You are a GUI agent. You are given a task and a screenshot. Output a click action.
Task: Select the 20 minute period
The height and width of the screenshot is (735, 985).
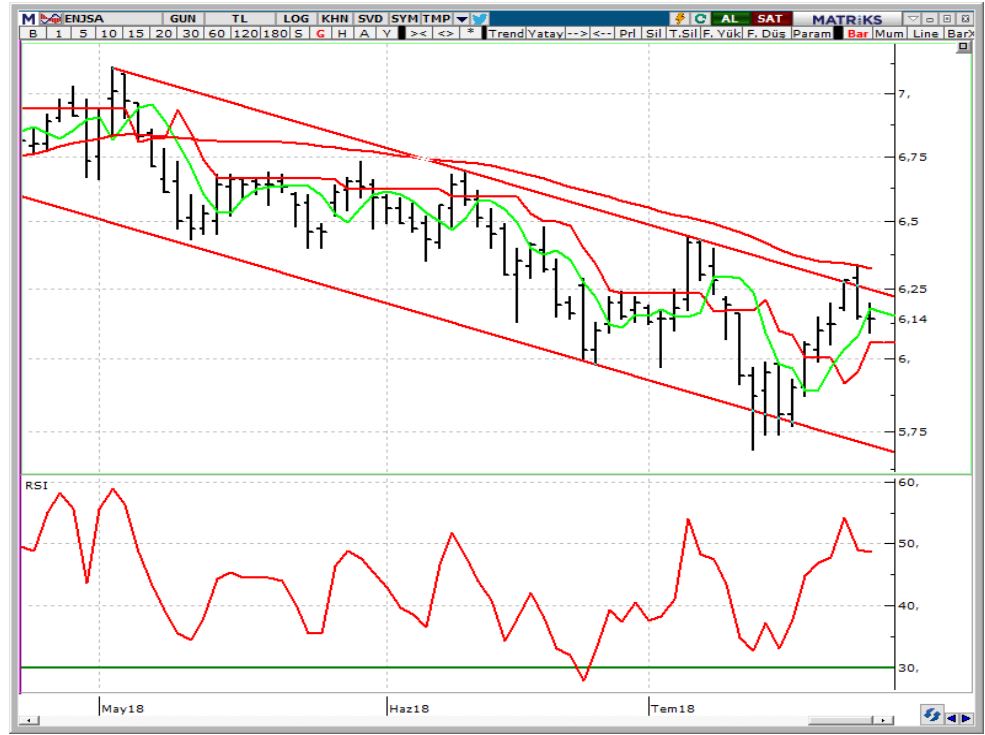(163, 33)
